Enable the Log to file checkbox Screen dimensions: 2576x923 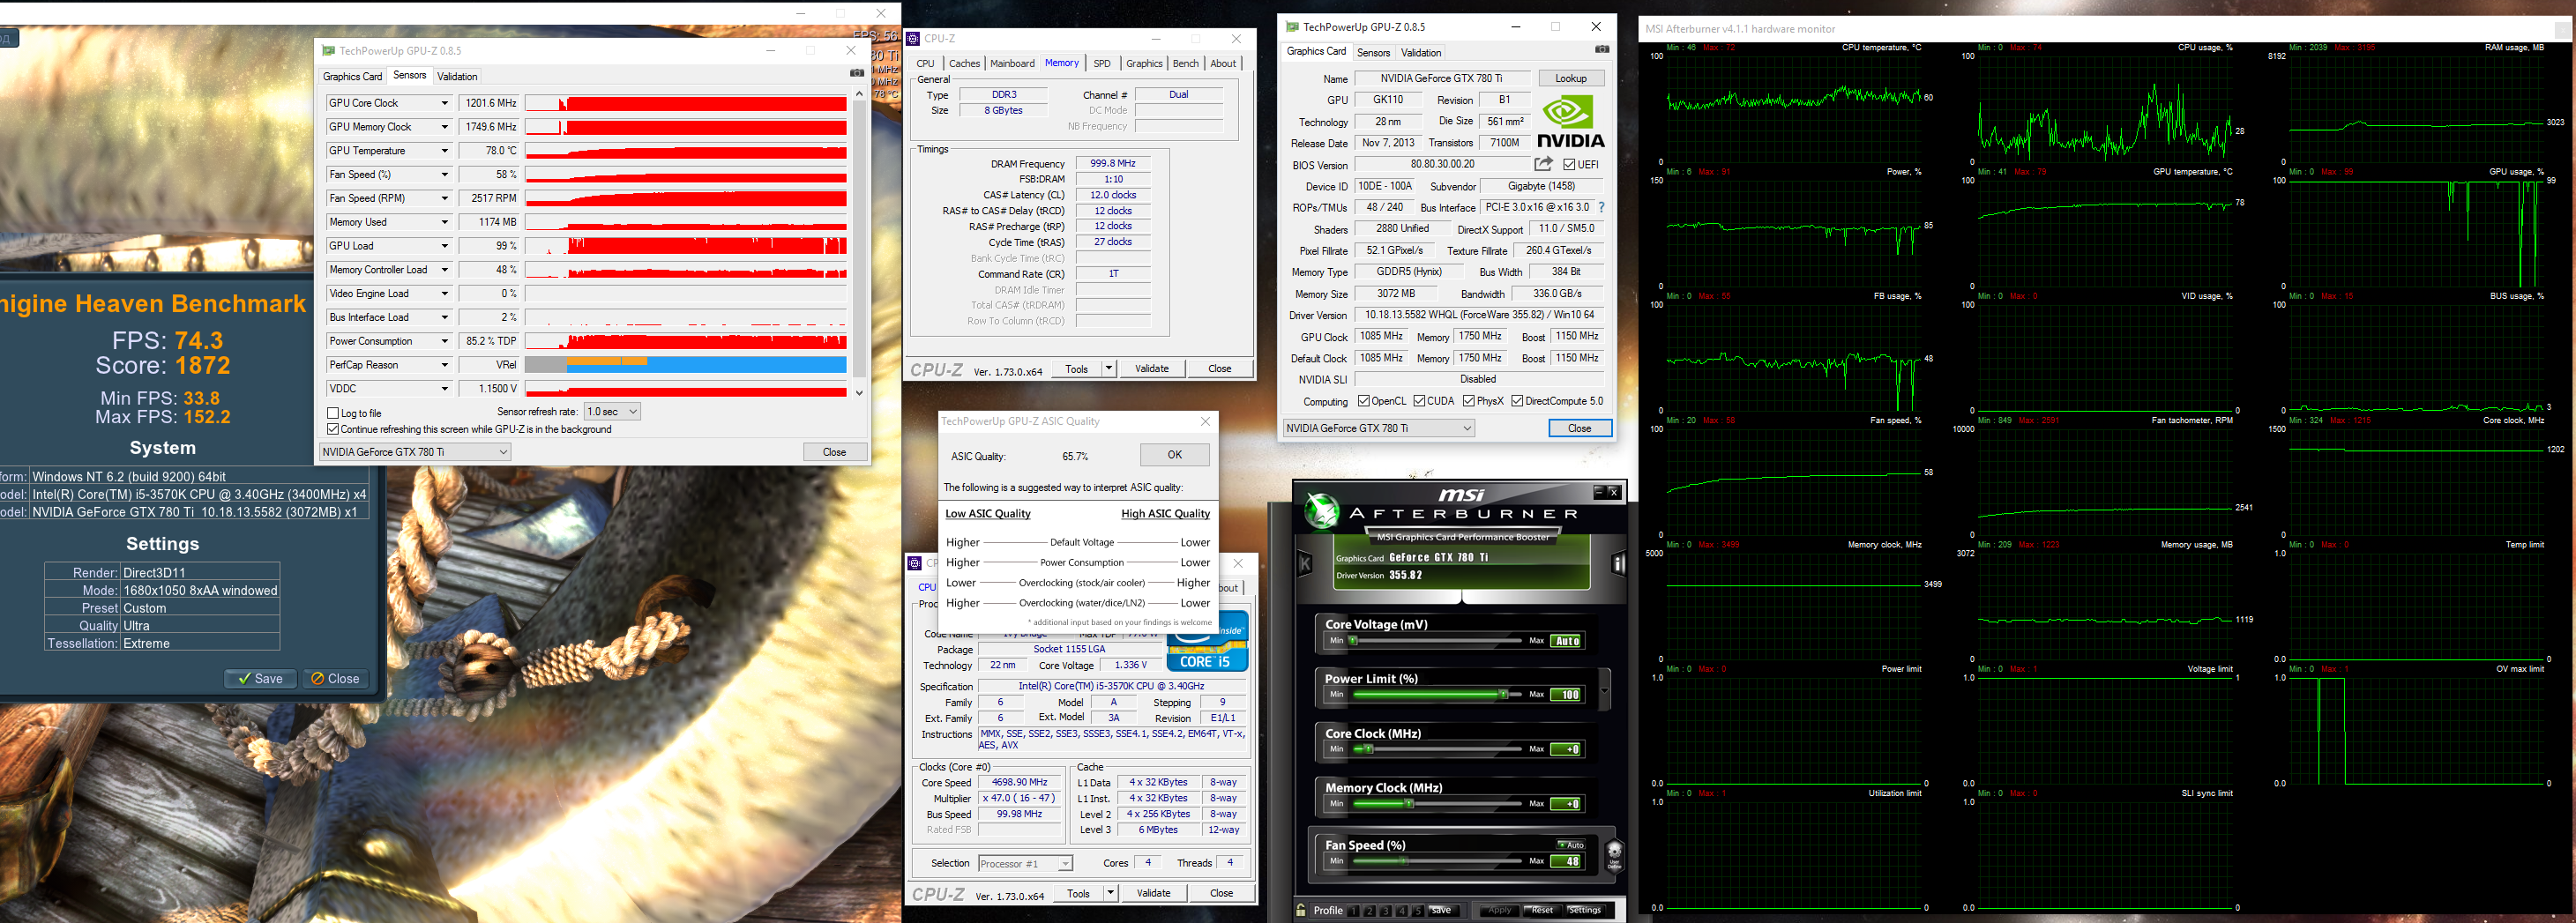333,413
